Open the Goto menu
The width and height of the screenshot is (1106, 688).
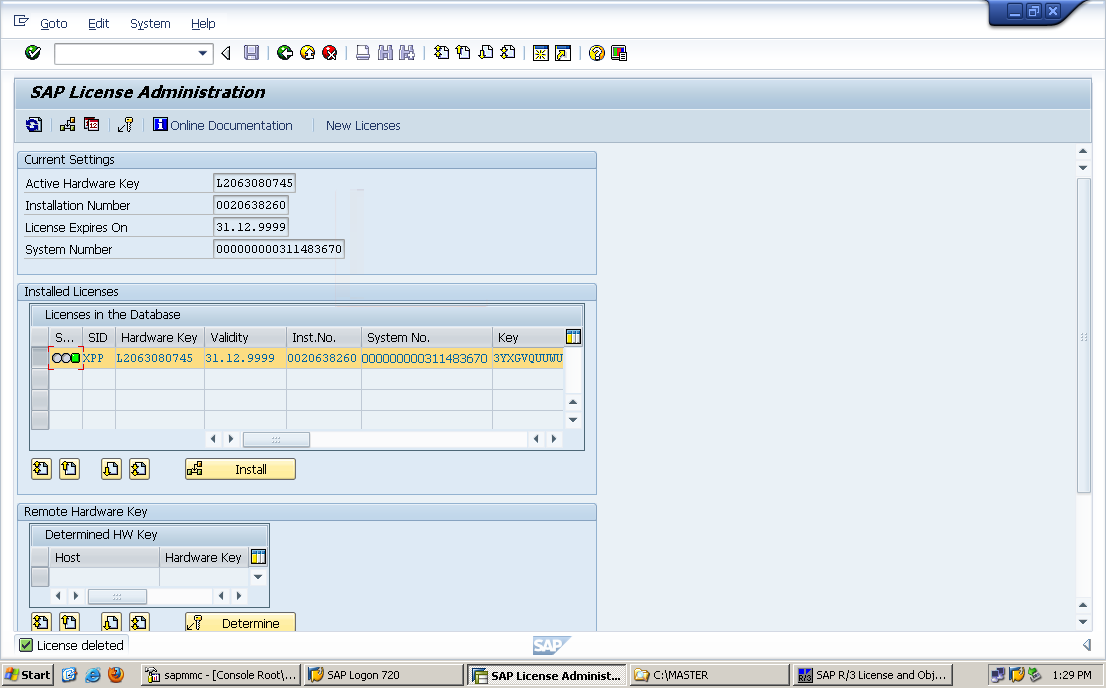tap(54, 23)
